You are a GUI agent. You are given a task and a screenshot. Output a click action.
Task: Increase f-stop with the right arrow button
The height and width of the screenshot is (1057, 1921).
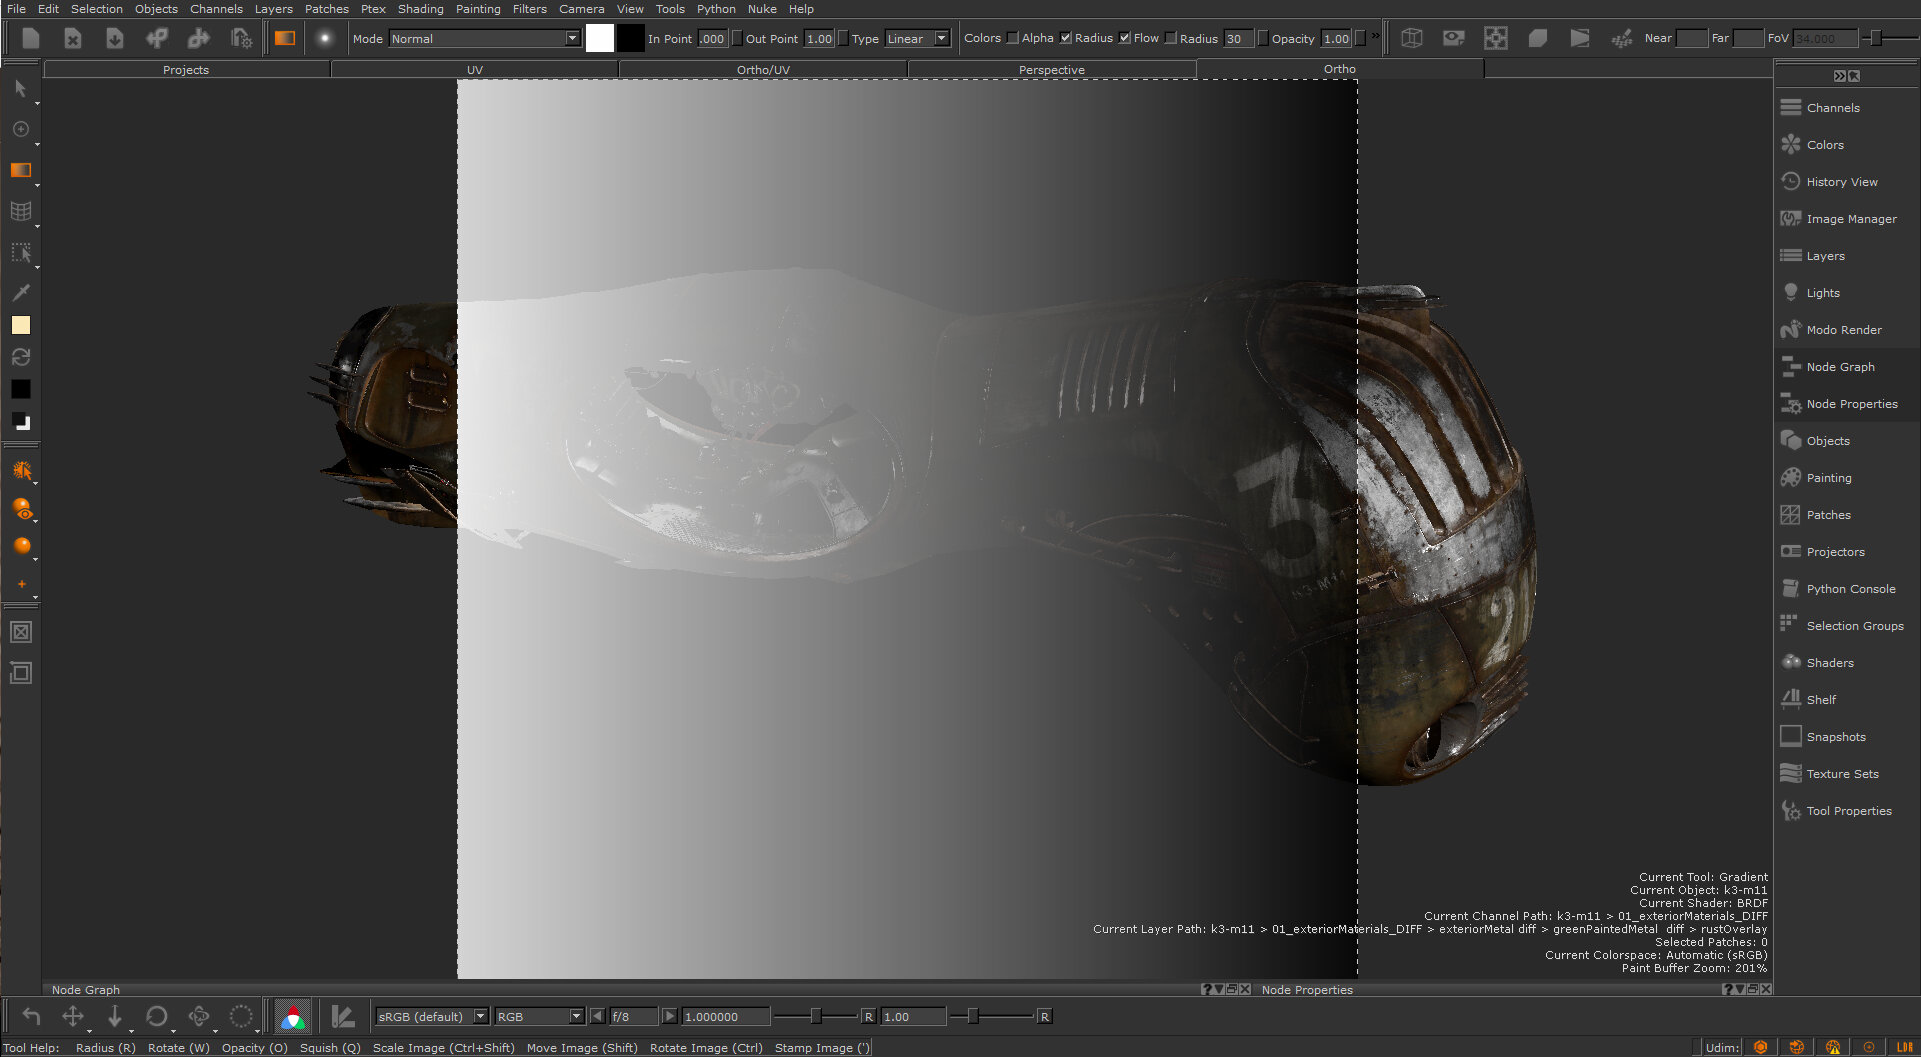click(x=670, y=1017)
